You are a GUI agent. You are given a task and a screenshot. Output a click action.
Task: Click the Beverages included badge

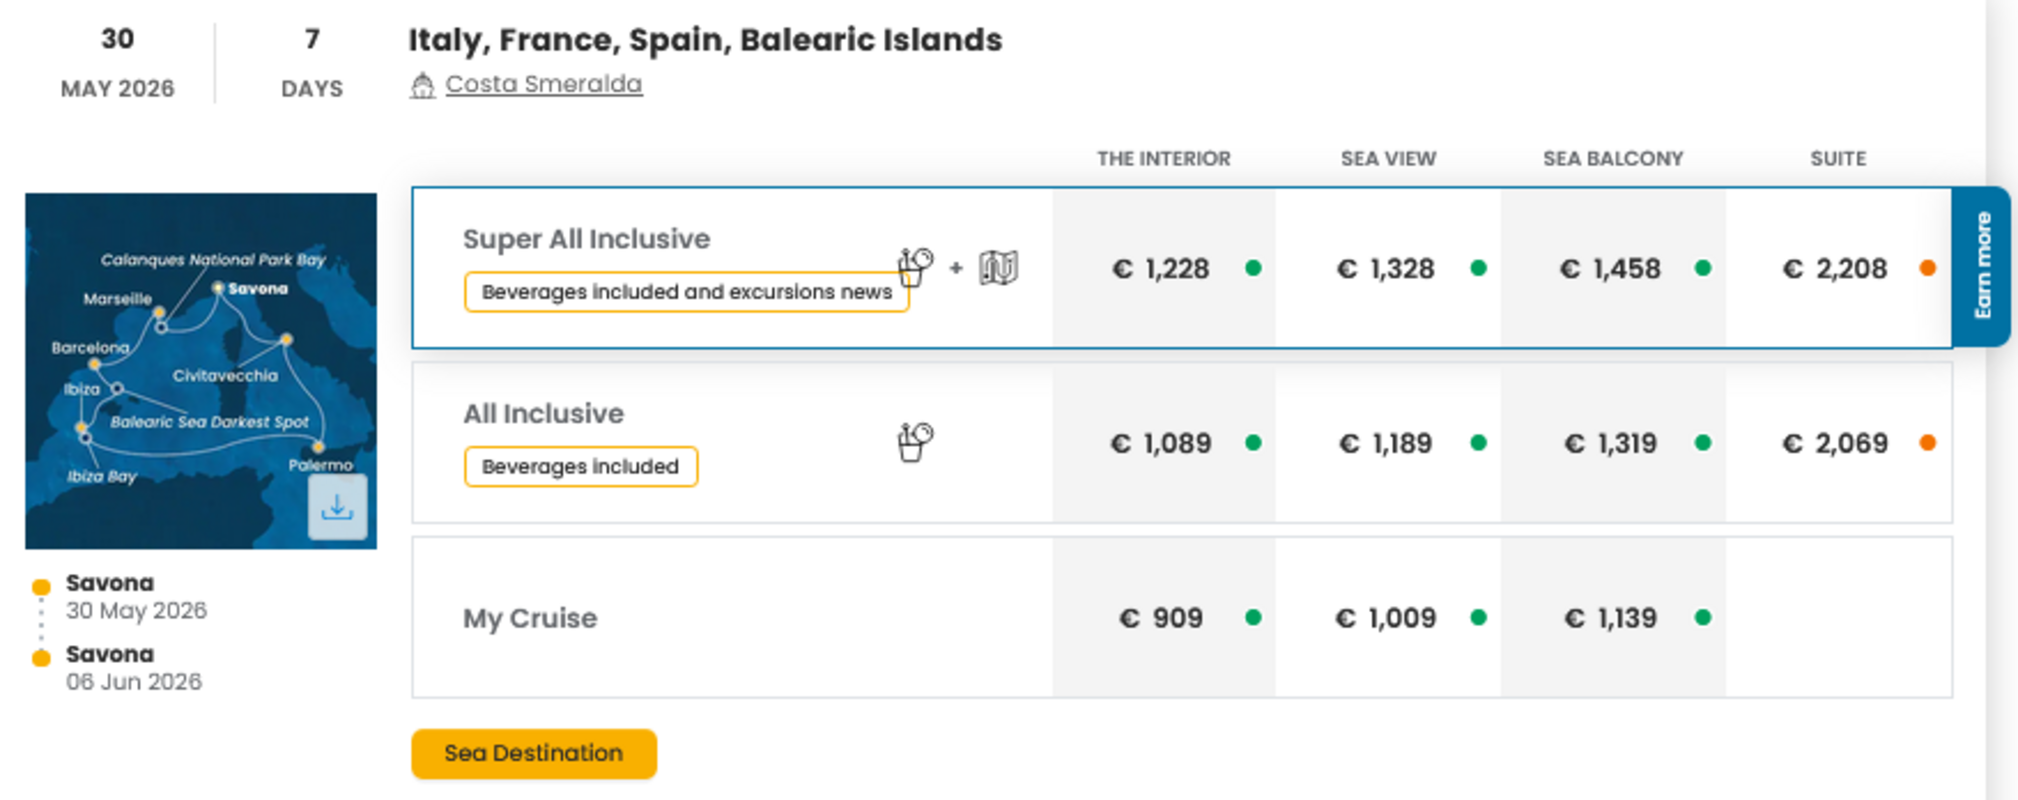tap(580, 467)
